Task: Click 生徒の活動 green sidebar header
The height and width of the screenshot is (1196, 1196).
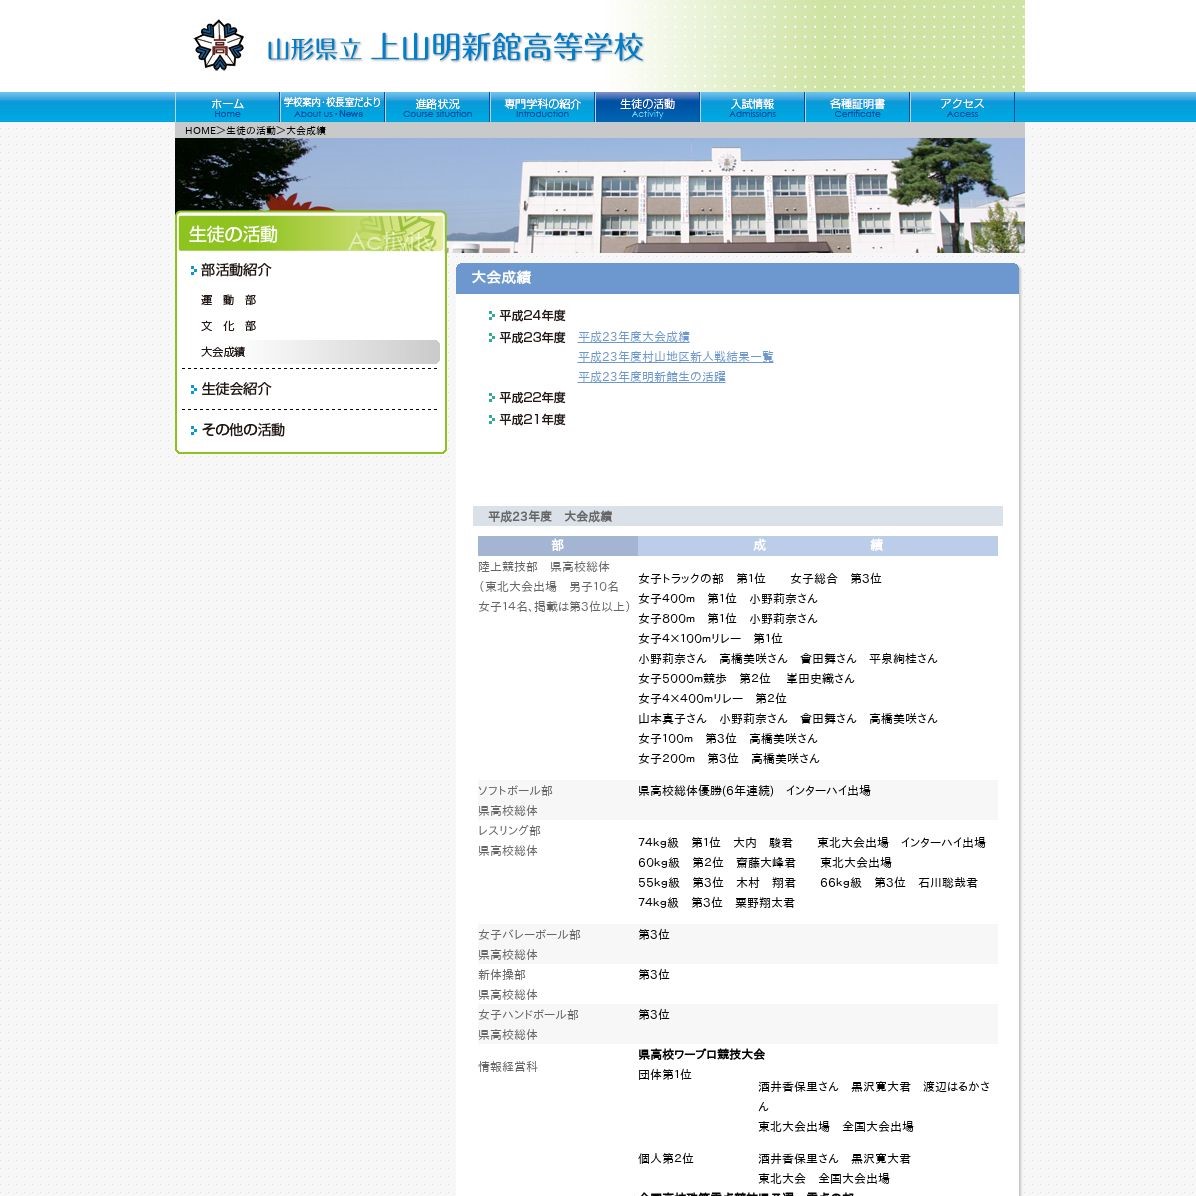Action: [311, 233]
